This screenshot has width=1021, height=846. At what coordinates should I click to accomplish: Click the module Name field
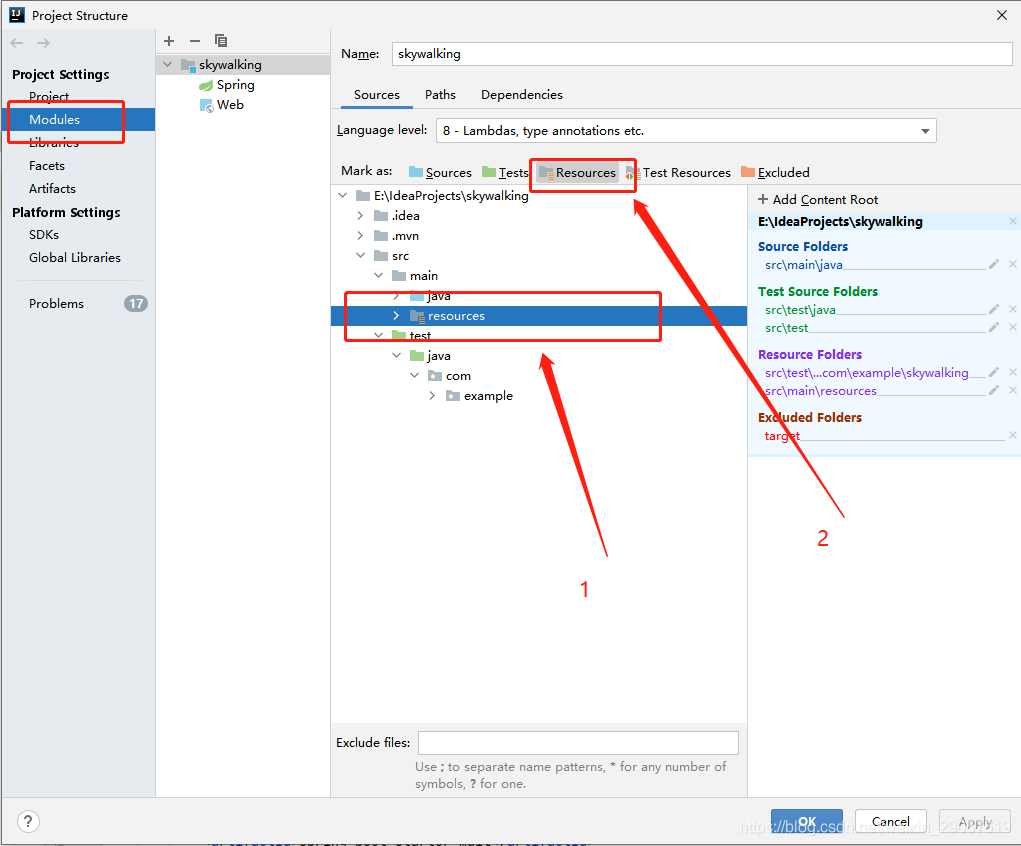tap(702, 54)
